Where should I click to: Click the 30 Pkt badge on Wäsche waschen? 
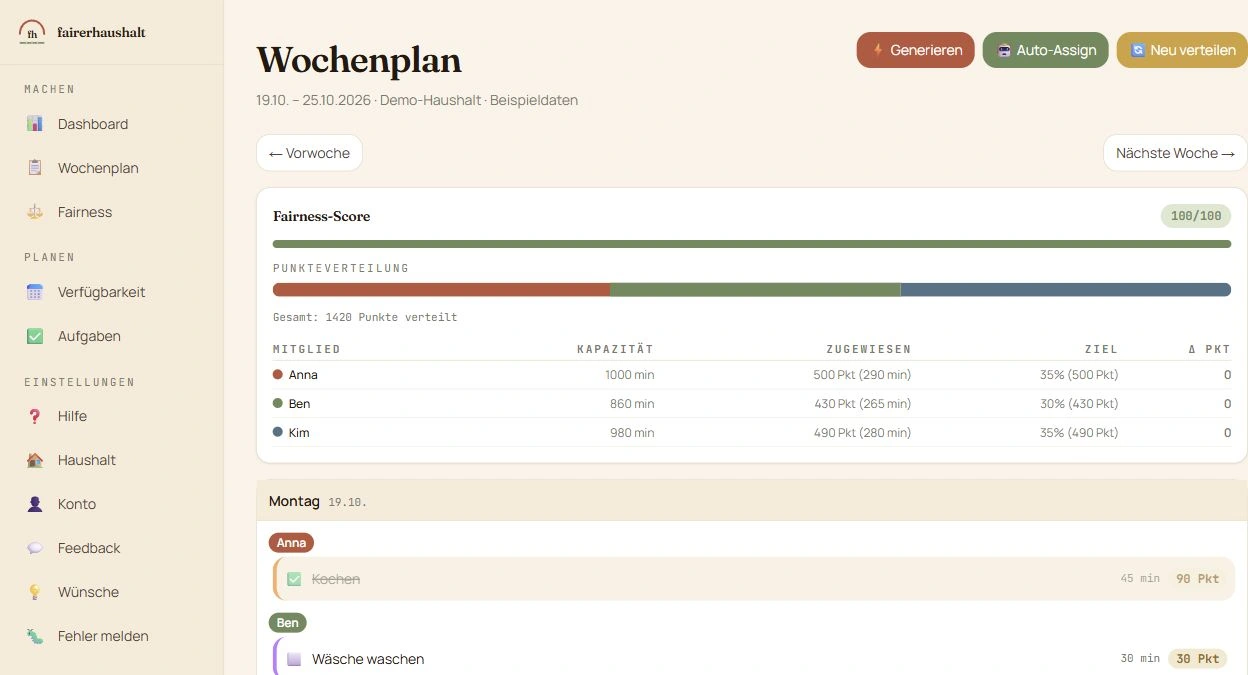point(1197,659)
